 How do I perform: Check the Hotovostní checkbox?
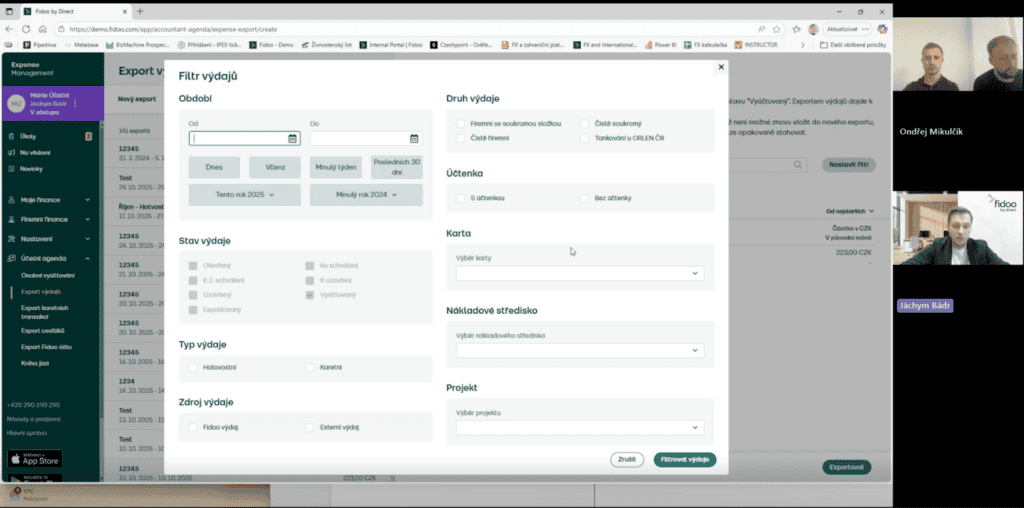[192, 368]
